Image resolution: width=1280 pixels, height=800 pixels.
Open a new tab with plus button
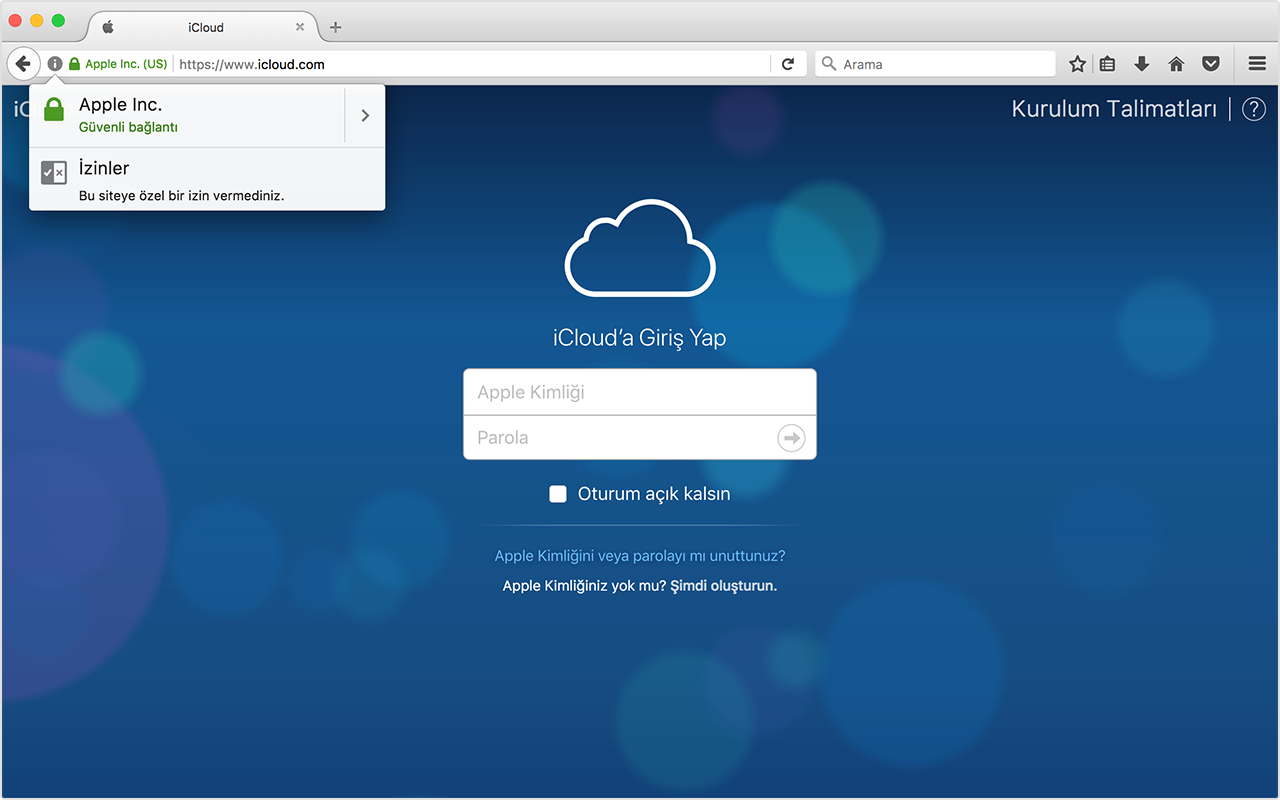(x=335, y=27)
